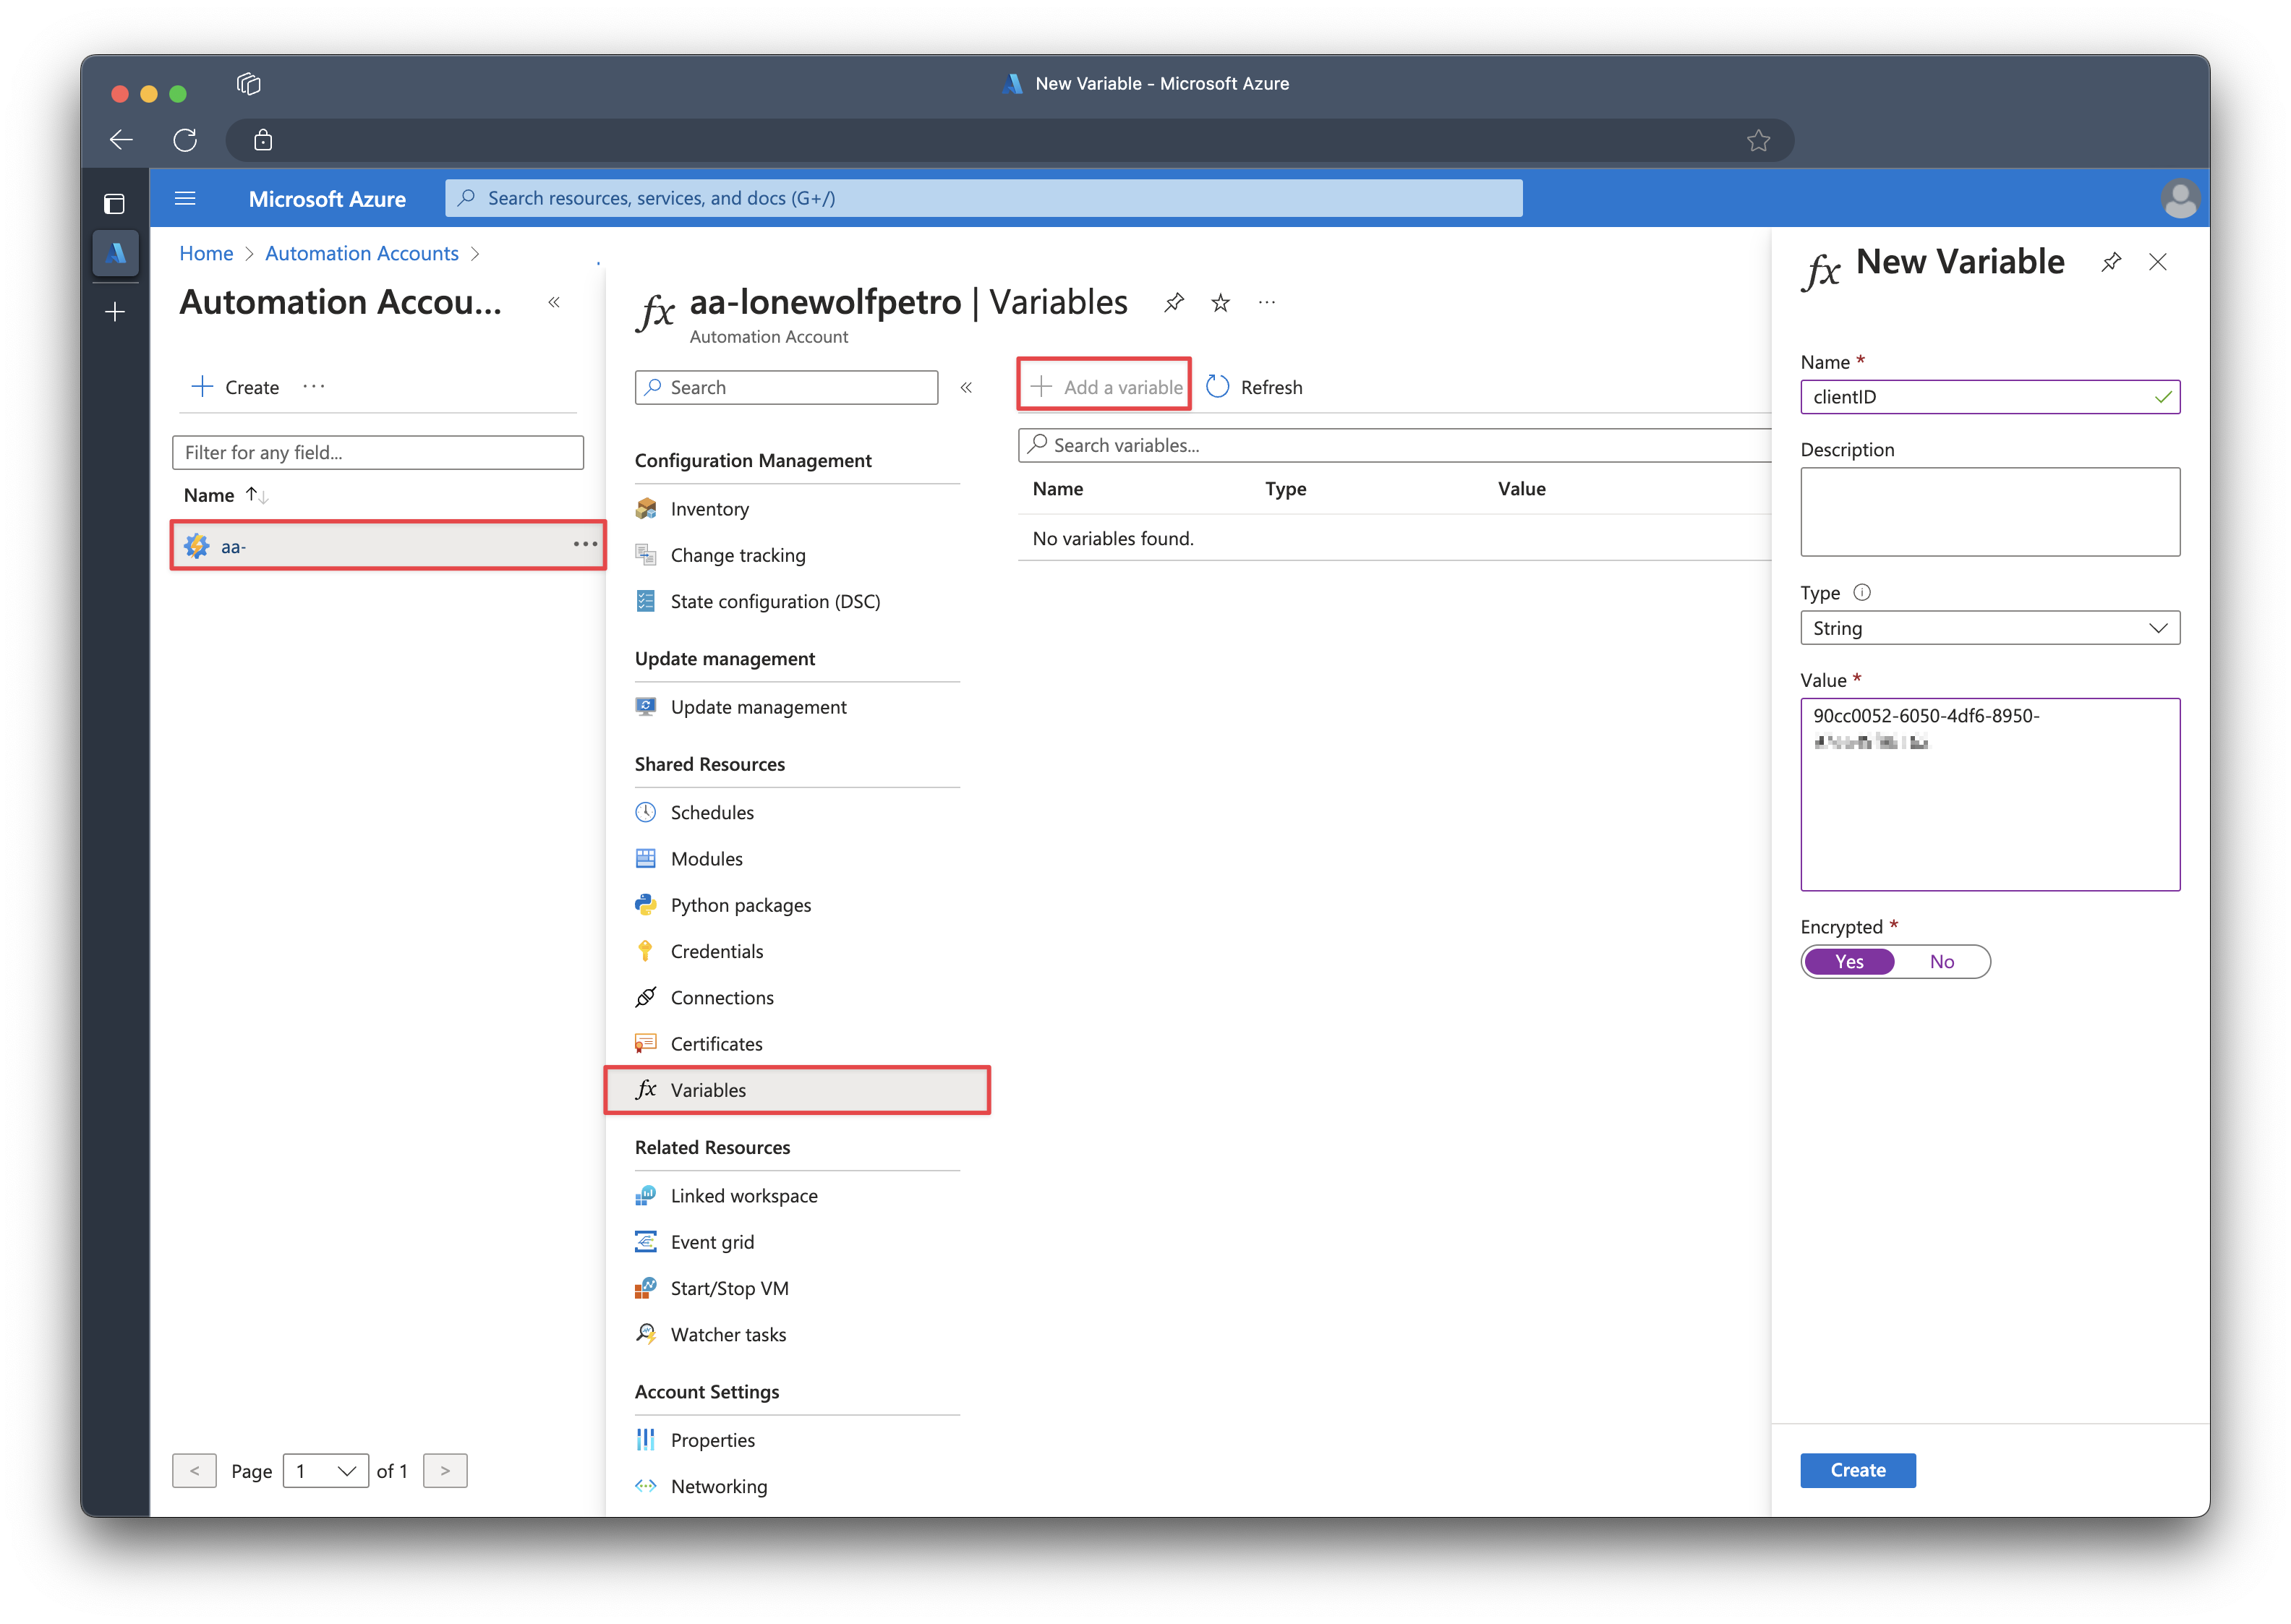Open Start/Stop VM
This screenshot has height=1624, width=2291.
(729, 1288)
